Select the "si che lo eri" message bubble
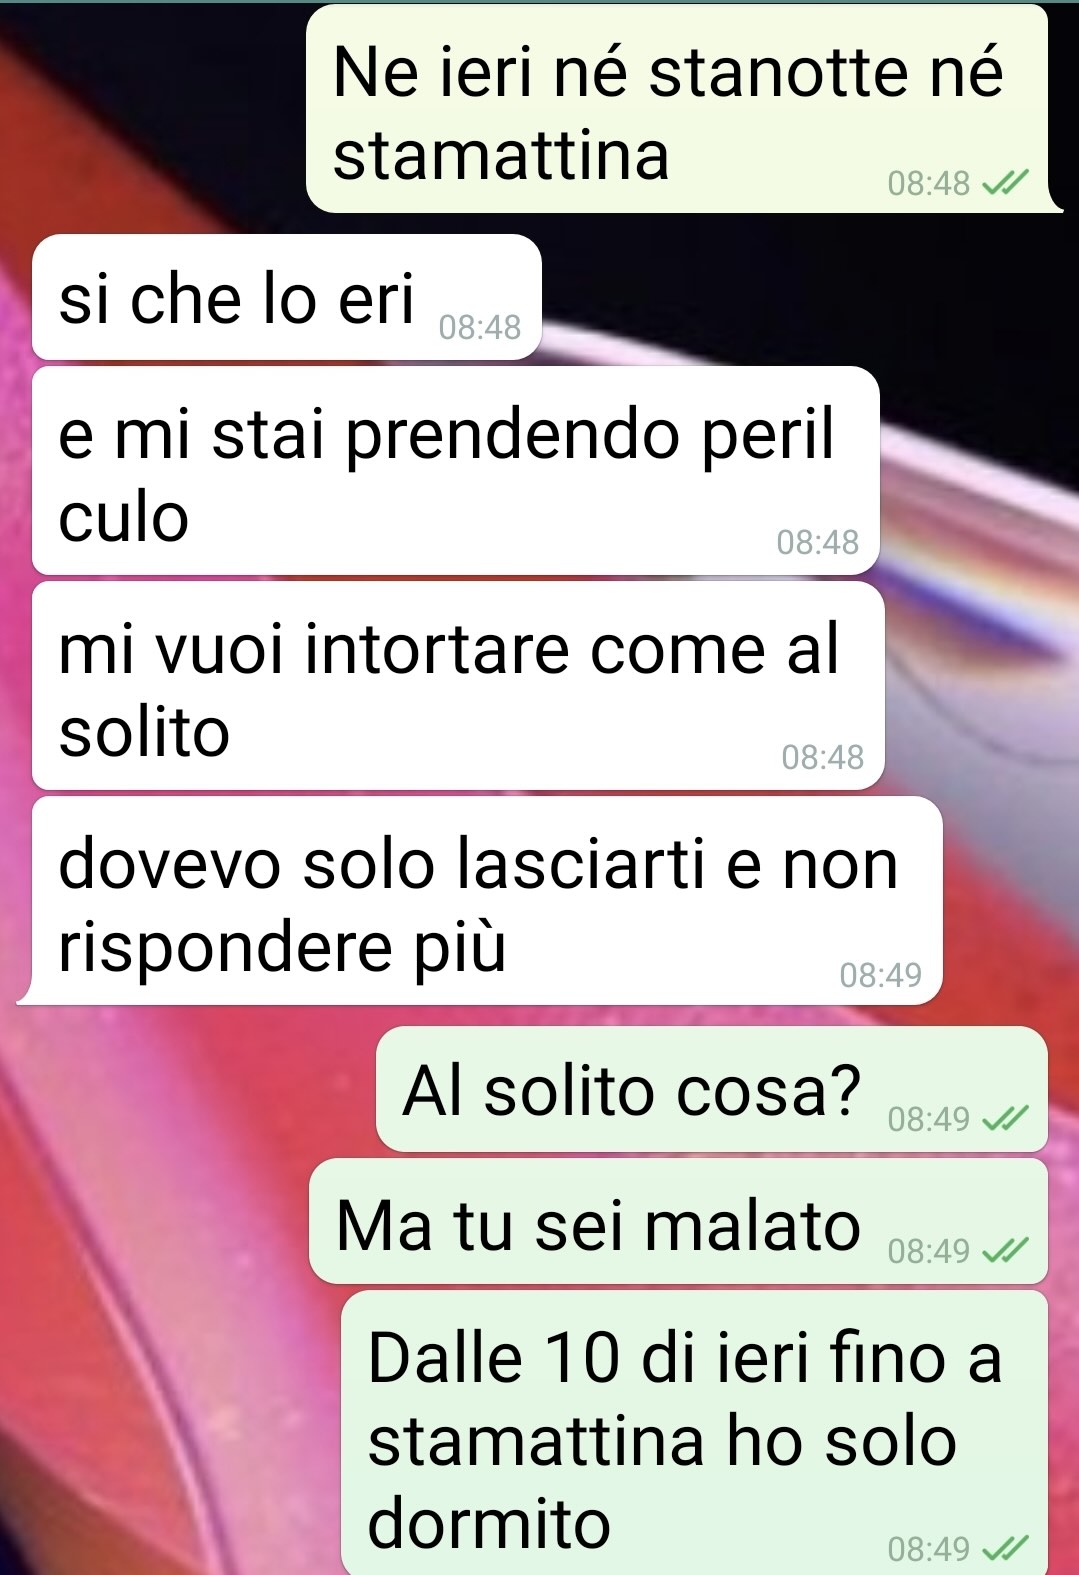The image size is (1079, 1575). tap(287, 297)
